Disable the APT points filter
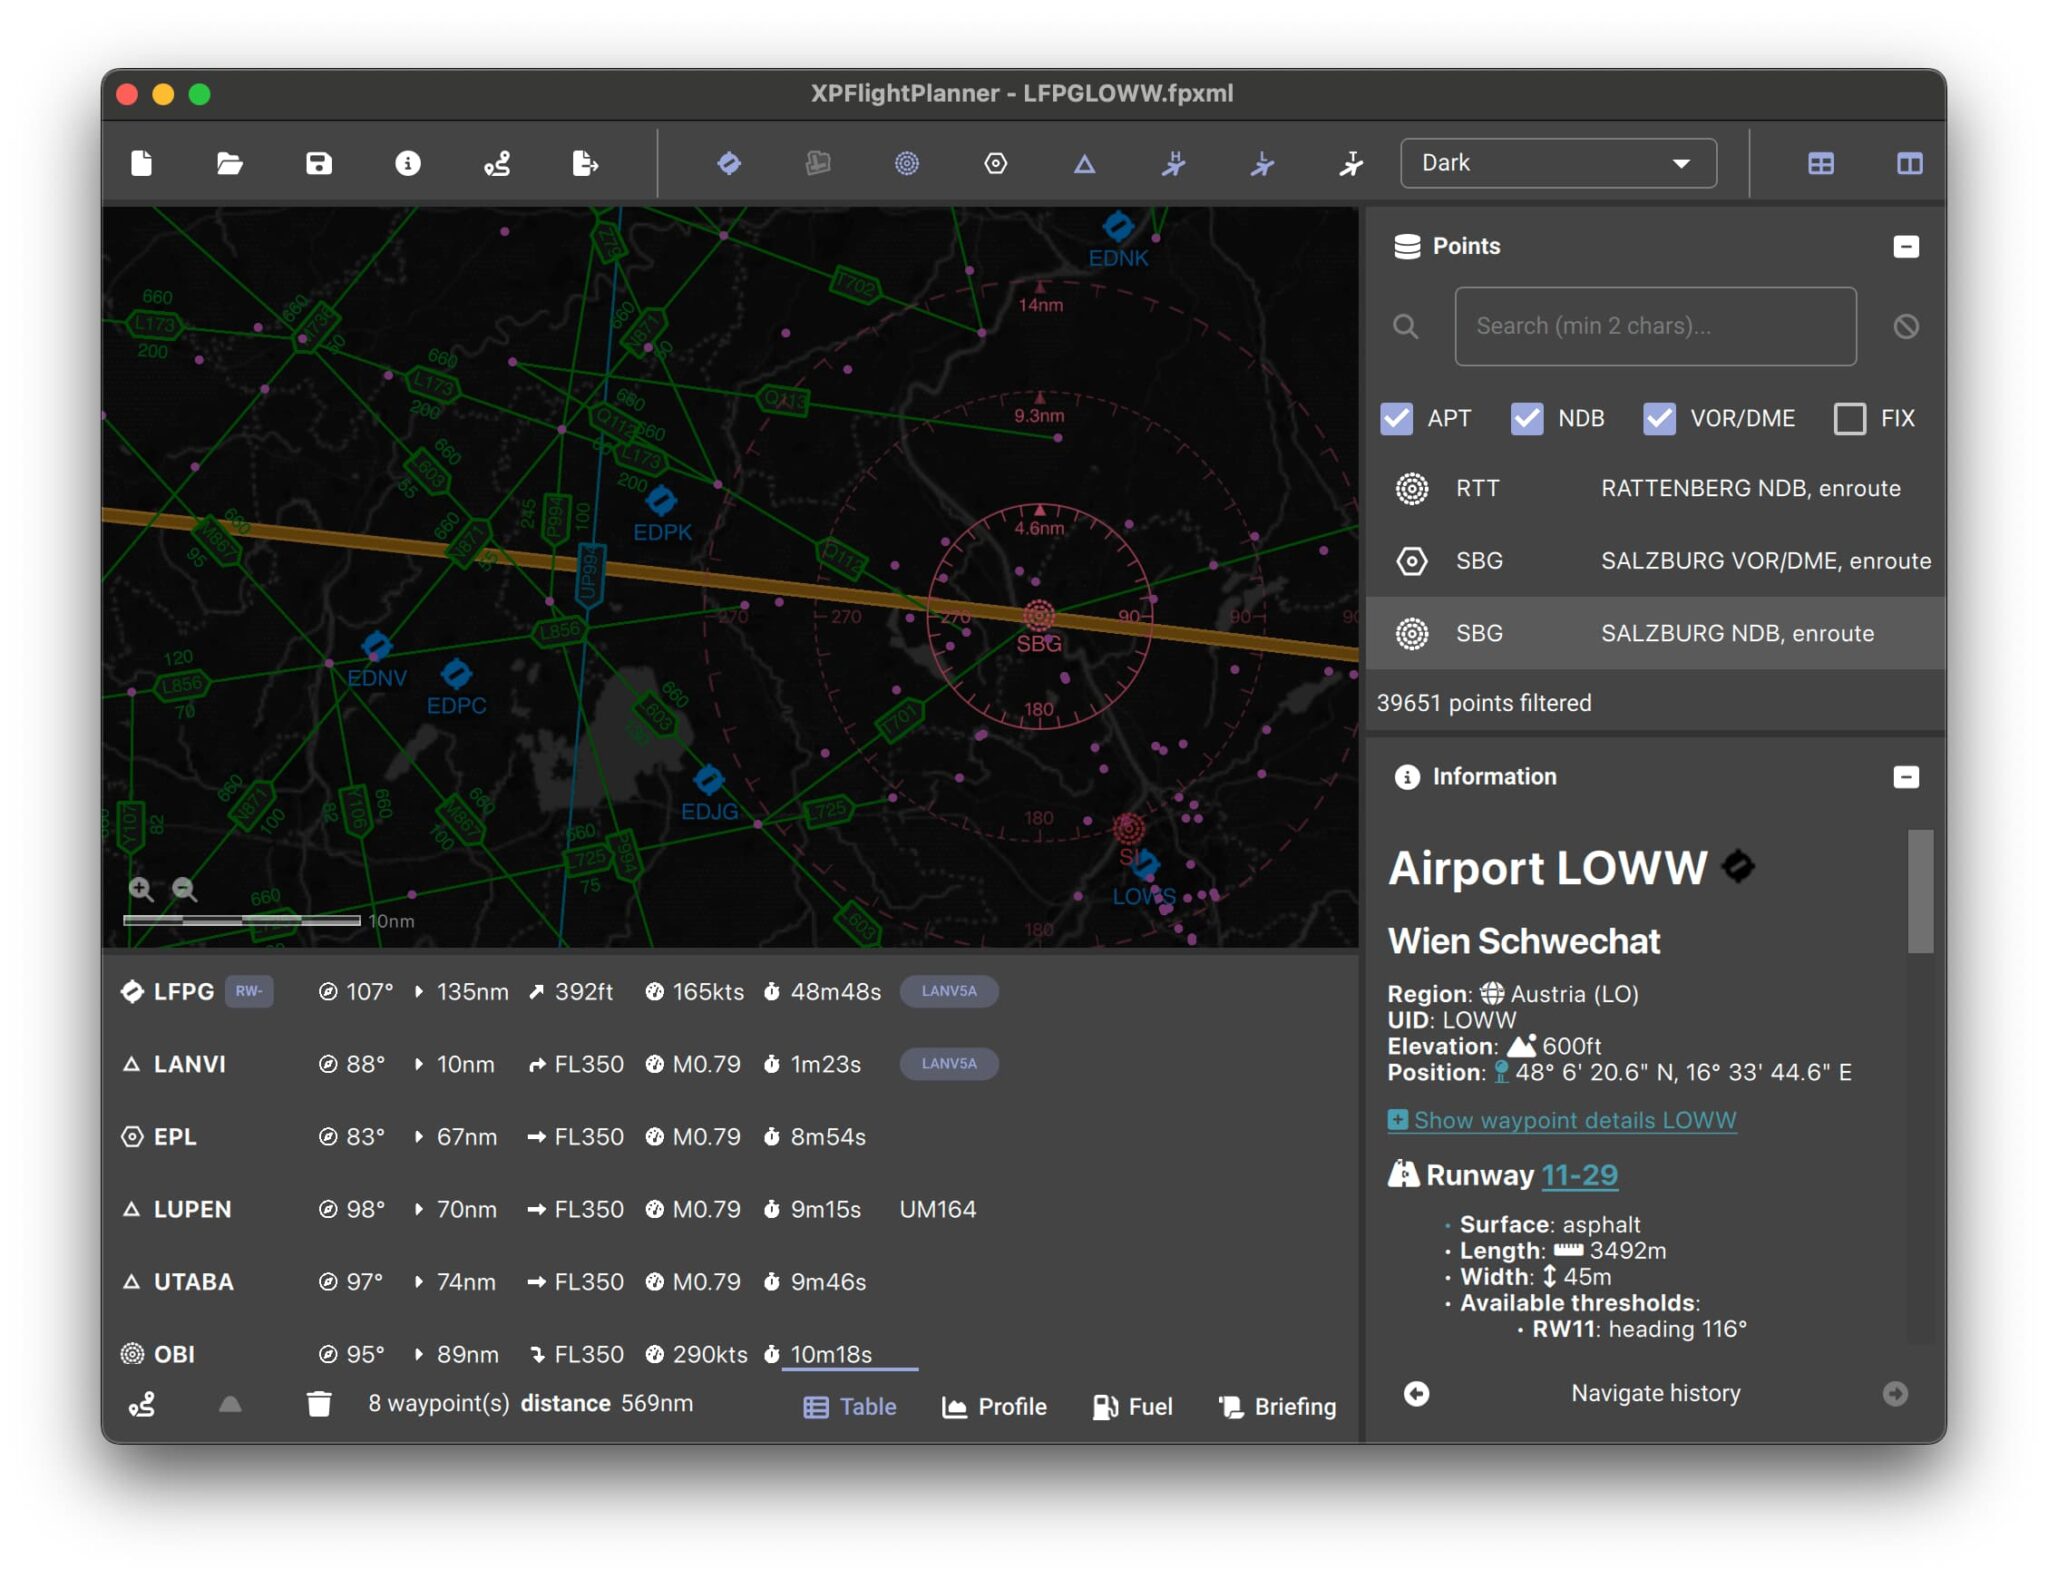 click(1396, 418)
